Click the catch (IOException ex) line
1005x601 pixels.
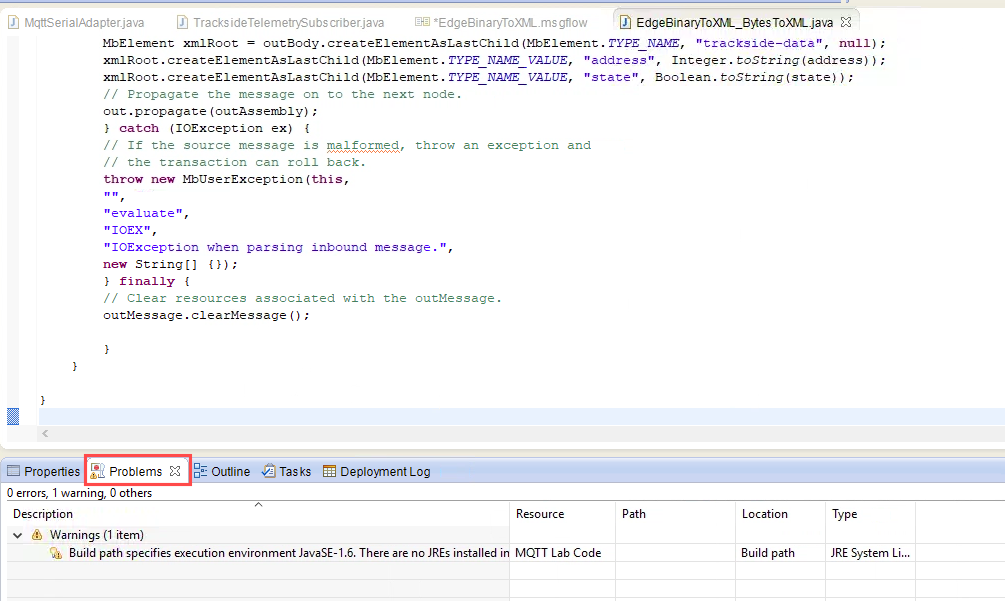coord(206,128)
